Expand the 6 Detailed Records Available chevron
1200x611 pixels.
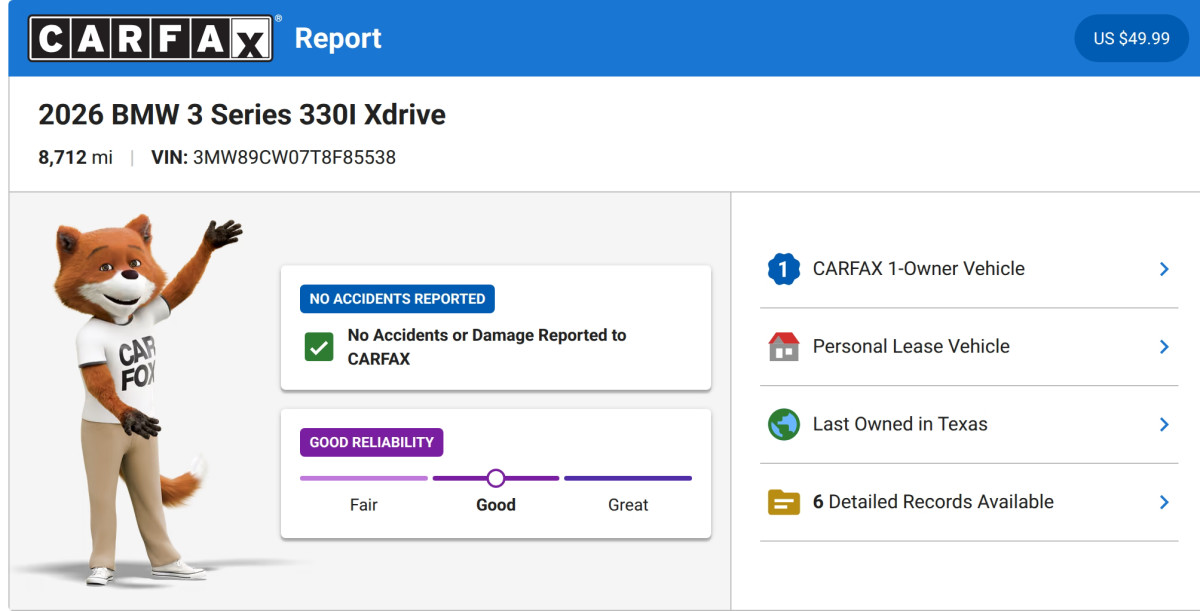point(1164,502)
